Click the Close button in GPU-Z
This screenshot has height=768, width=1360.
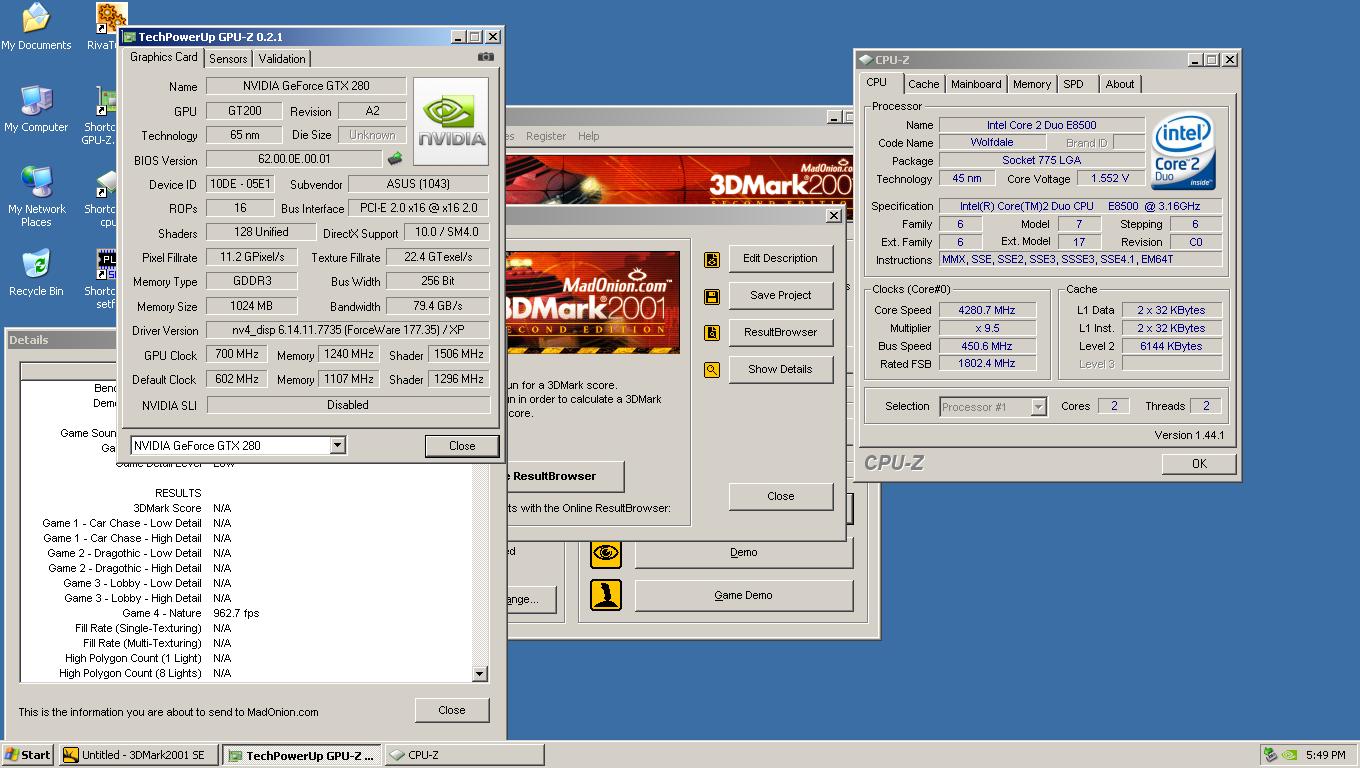coord(462,446)
